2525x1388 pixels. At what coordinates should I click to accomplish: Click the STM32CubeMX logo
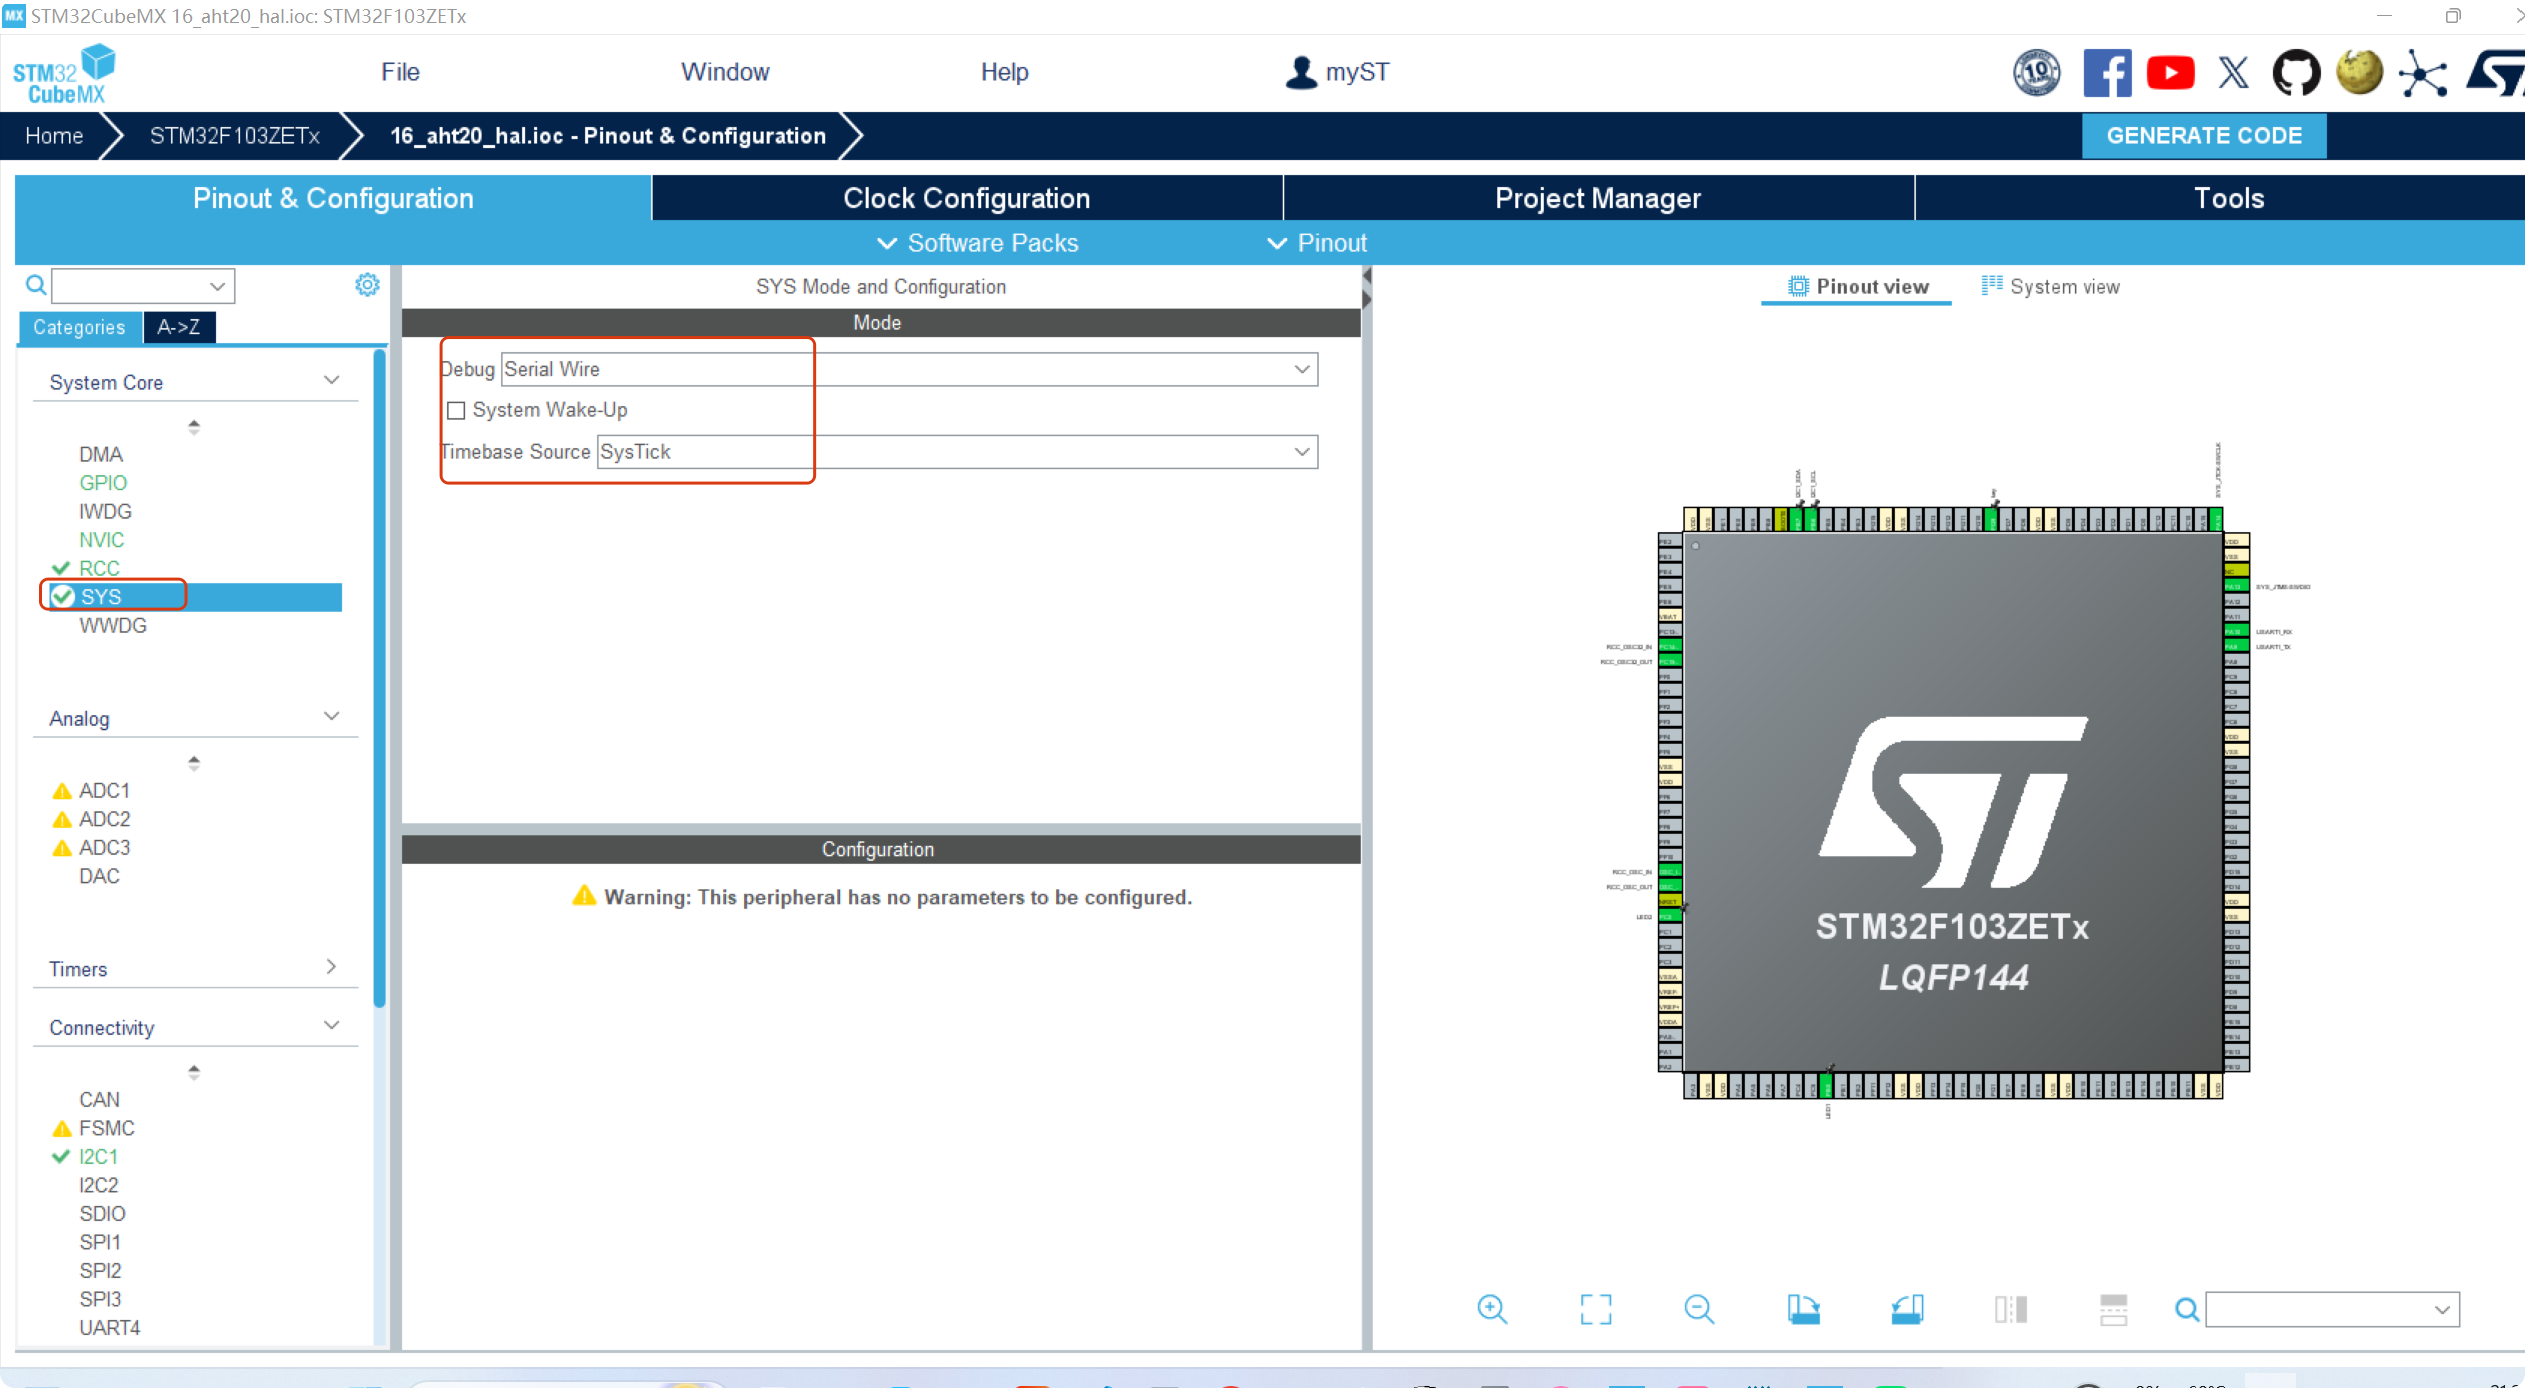tap(64, 73)
